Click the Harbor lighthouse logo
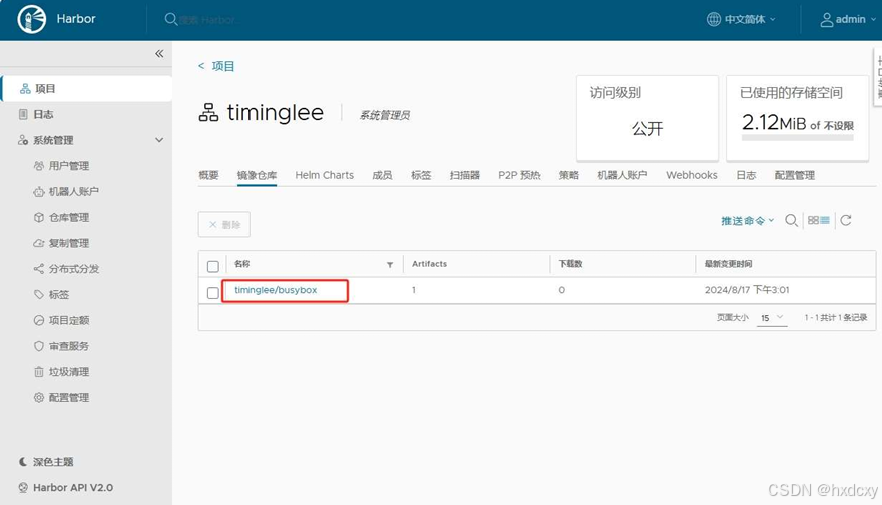882x505 pixels. pyautogui.click(x=32, y=19)
